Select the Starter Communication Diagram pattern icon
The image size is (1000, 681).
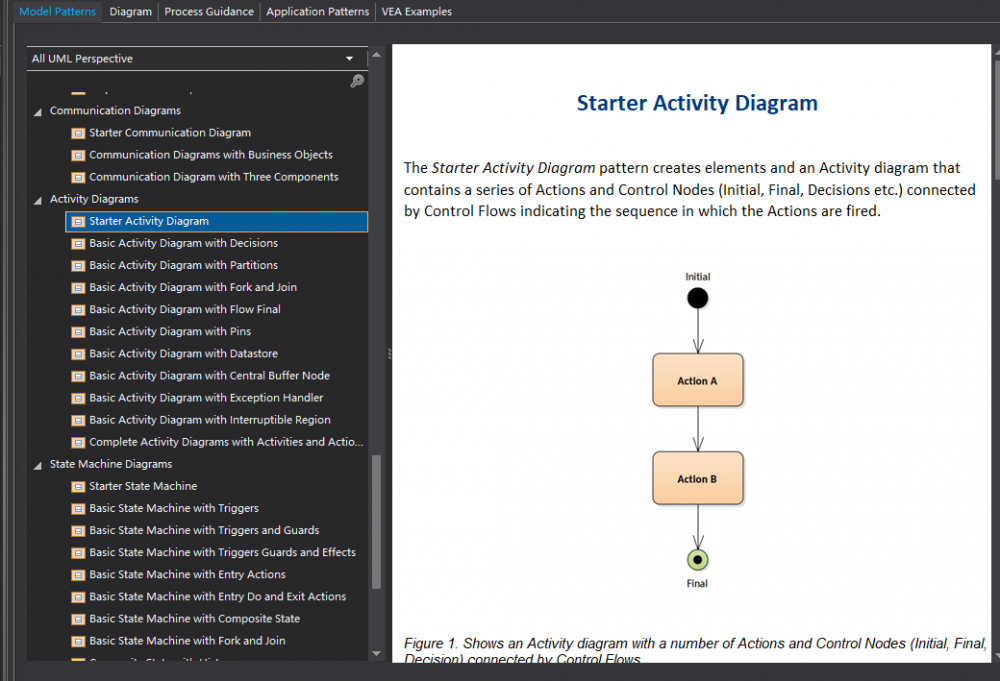click(78, 132)
